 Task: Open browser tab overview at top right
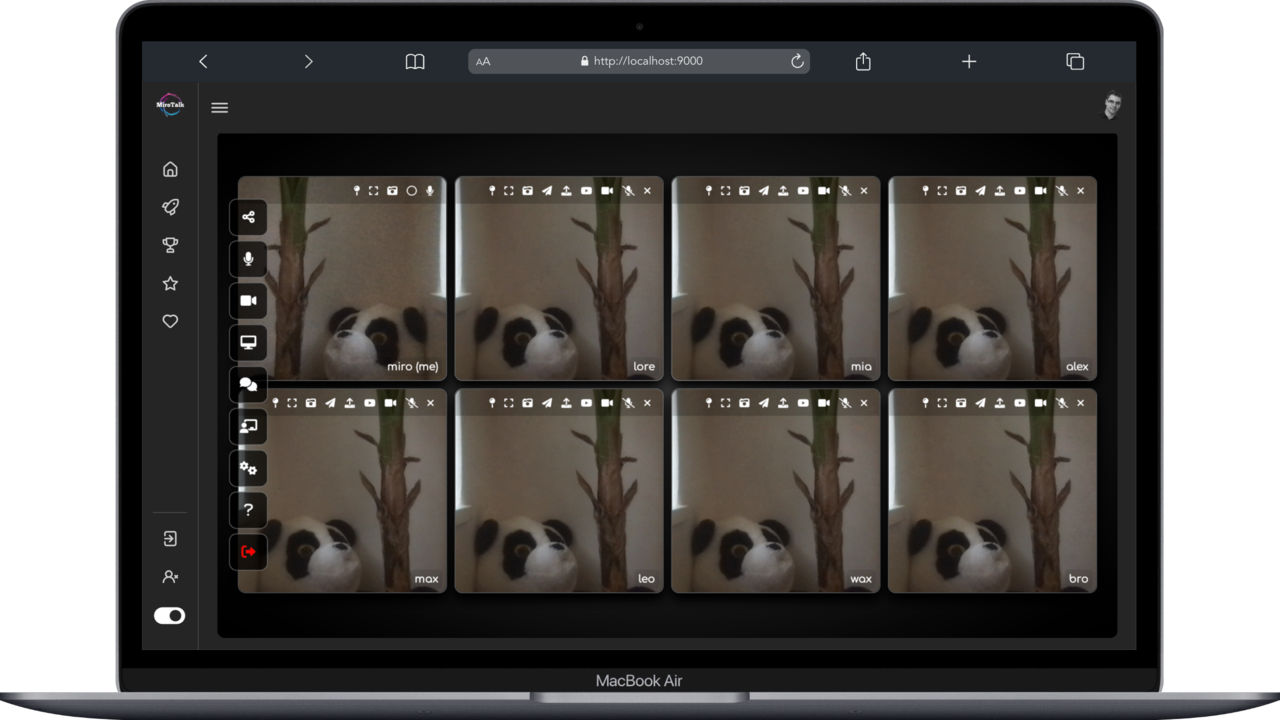click(x=1075, y=61)
